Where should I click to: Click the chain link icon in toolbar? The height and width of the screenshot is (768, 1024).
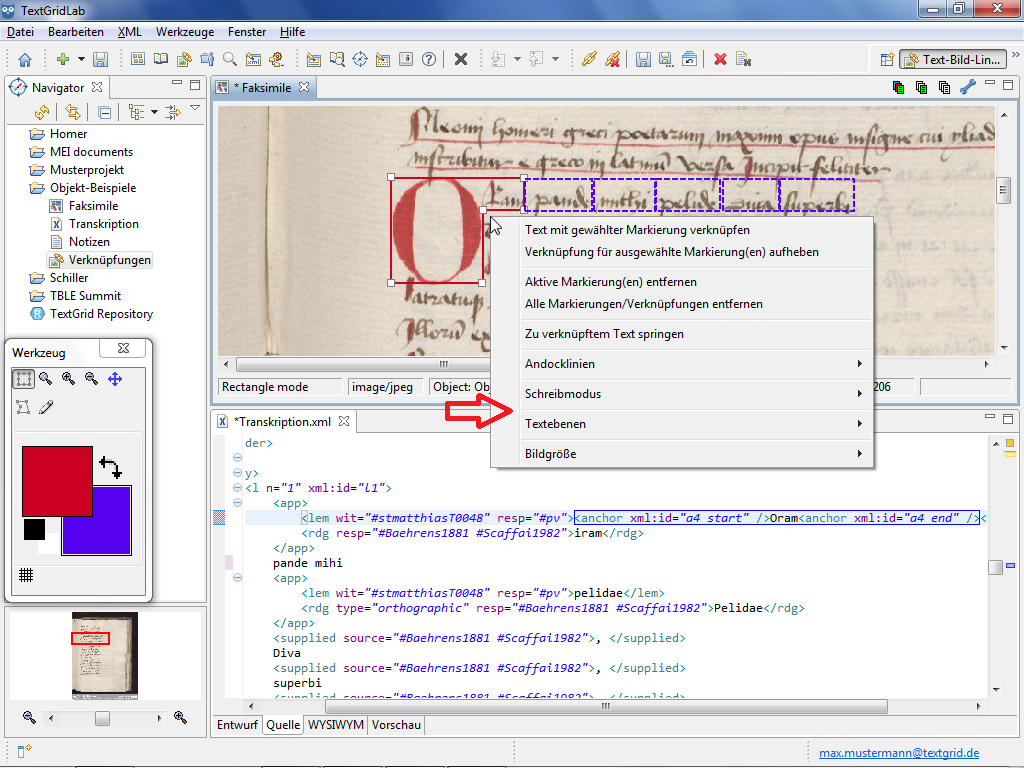(x=589, y=60)
